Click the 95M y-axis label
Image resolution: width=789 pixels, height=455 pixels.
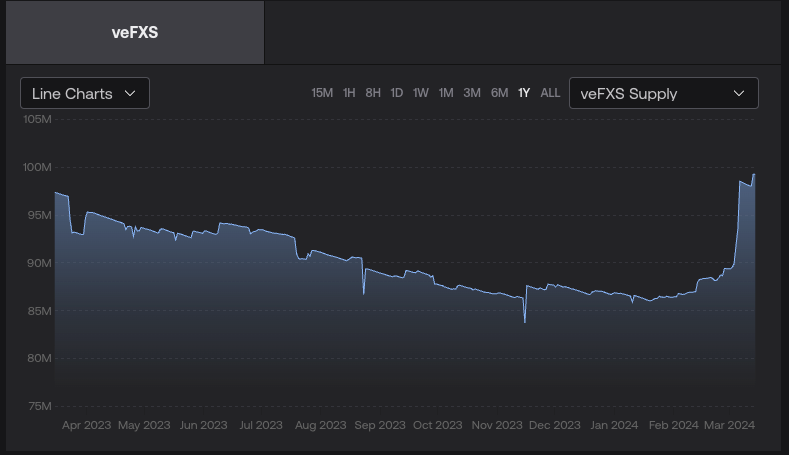[39, 215]
